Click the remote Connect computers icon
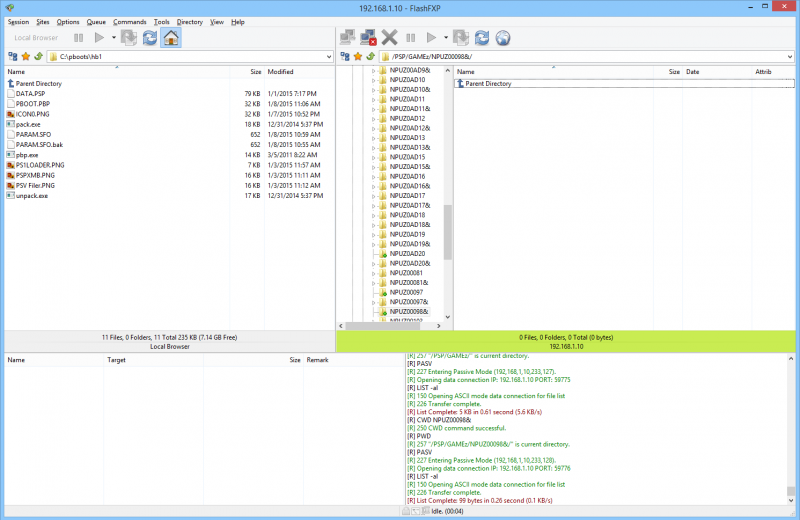The height and width of the screenshot is (520, 800). (x=347, y=38)
